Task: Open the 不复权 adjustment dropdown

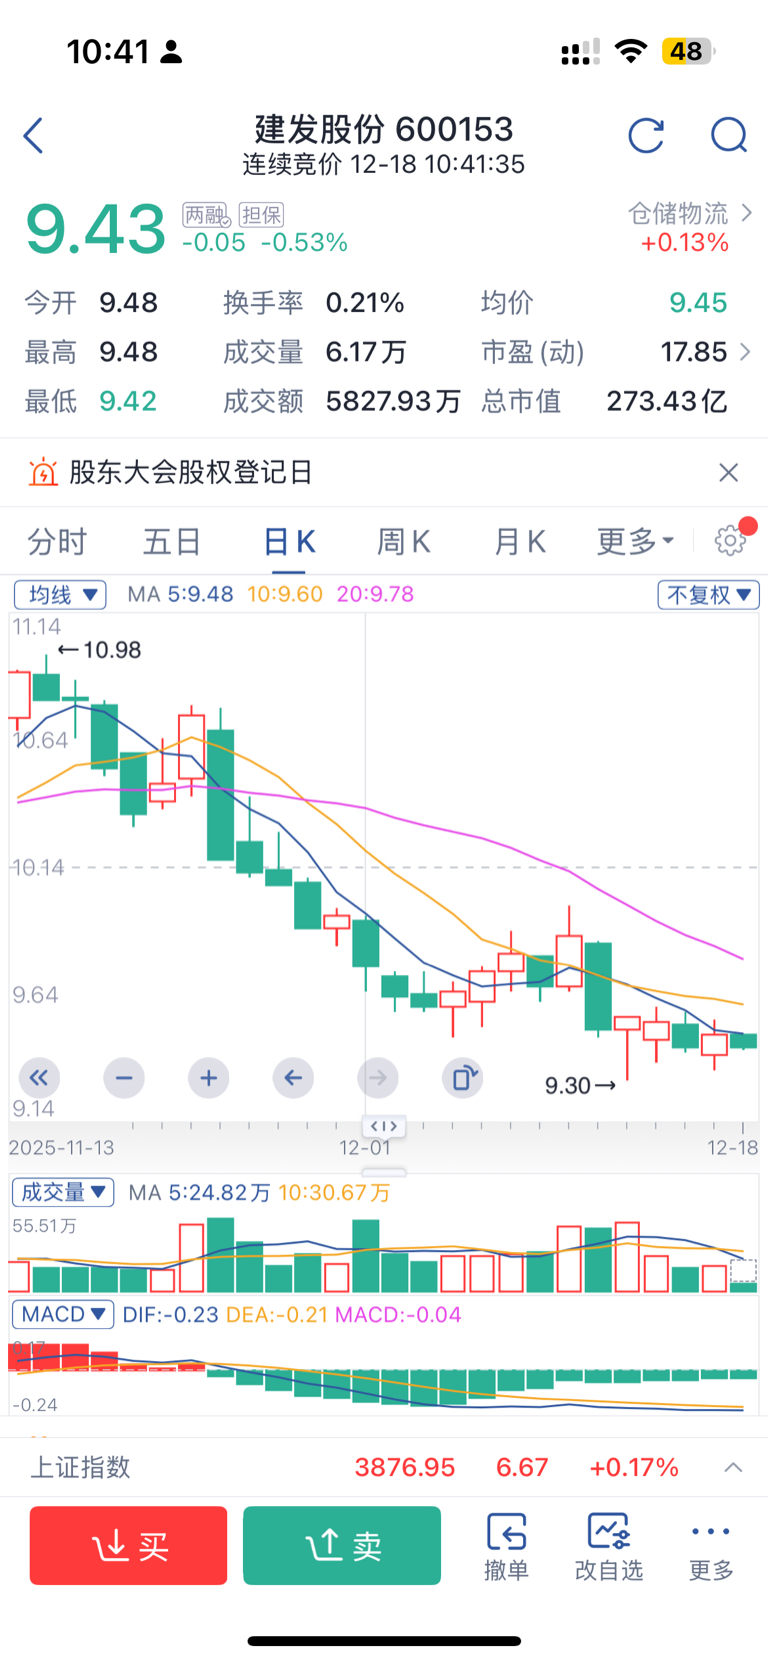Action: (x=708, y=595)
